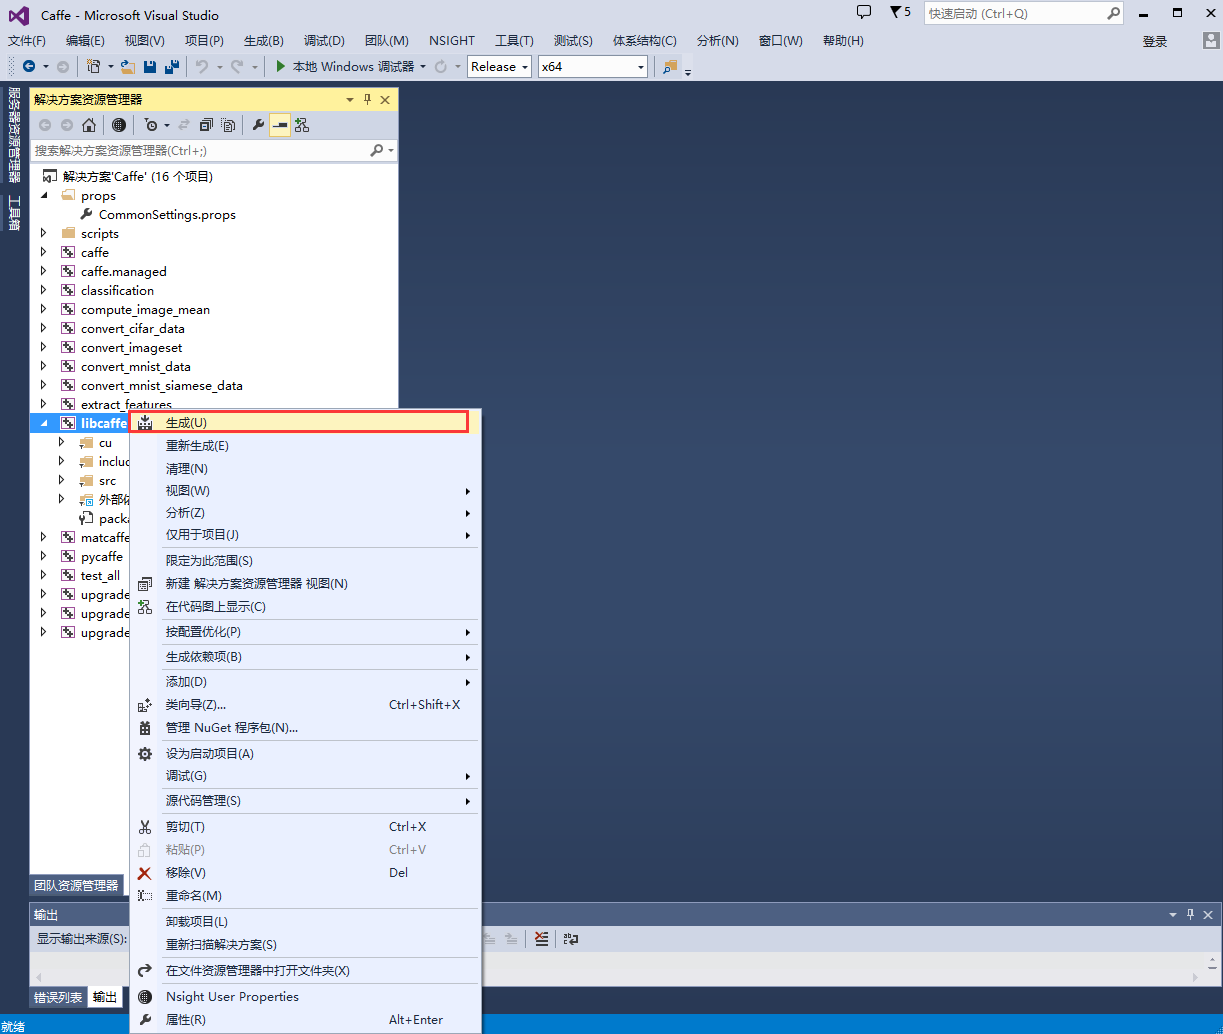This screenshot has height=1034, width=1223.
Task: Toggle auto-hide pin on Solution Explorer
Action: (x=367, y=99)
